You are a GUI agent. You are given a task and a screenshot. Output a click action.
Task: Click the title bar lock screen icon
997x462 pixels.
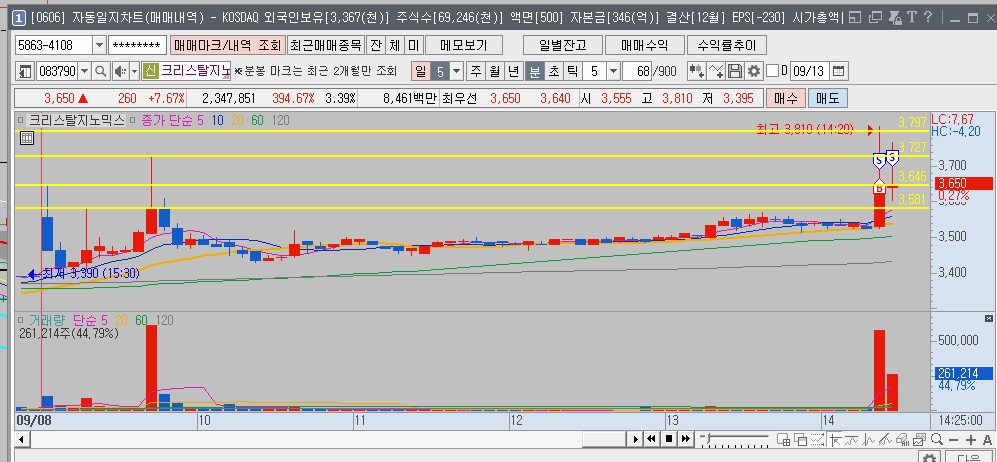coord(895,18)
